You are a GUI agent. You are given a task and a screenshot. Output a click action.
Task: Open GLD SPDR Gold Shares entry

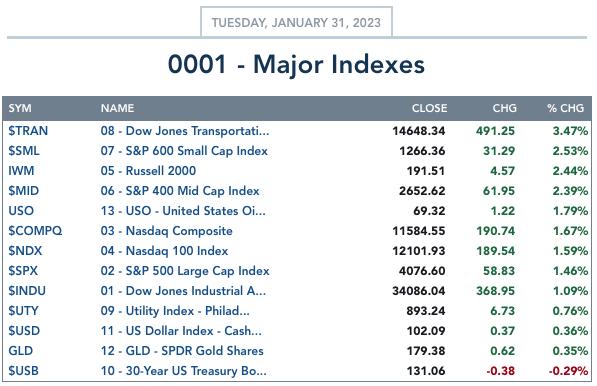coord(182,351)
